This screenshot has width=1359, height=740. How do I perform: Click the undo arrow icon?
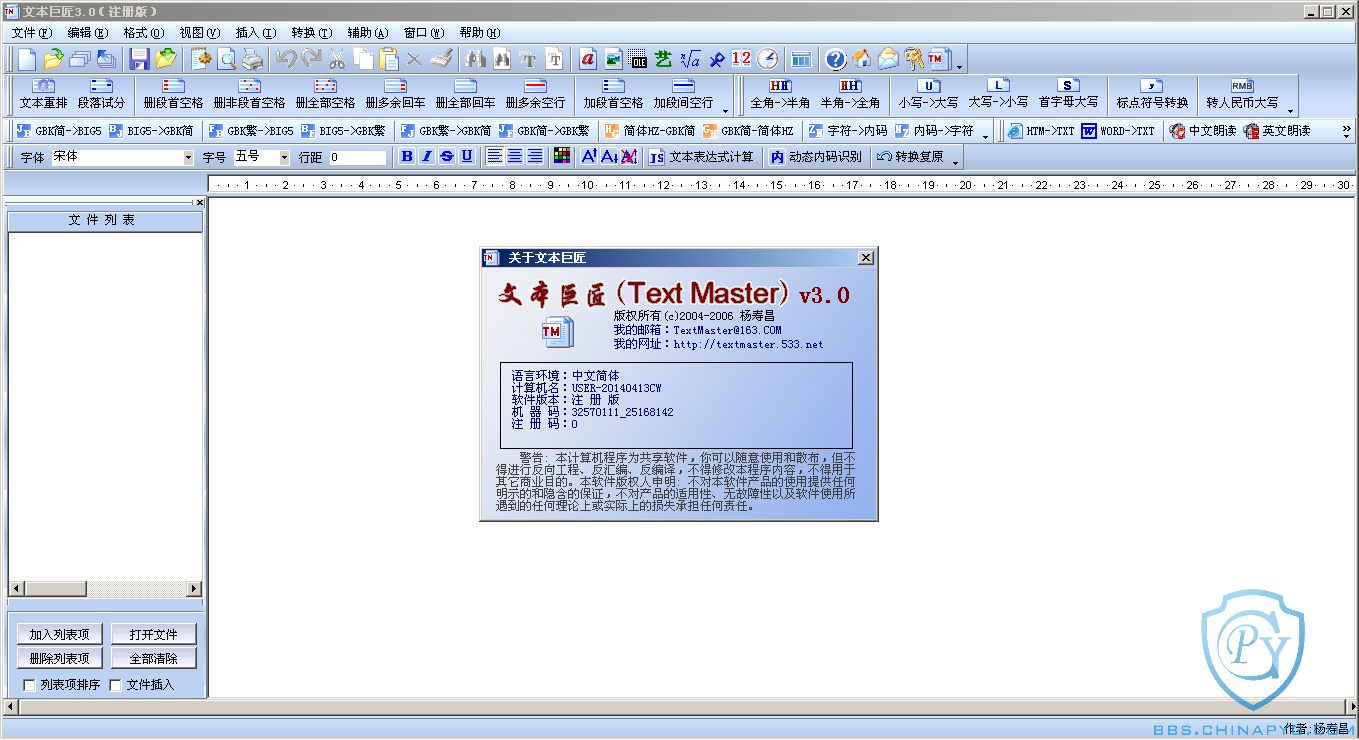click(286, 59)
